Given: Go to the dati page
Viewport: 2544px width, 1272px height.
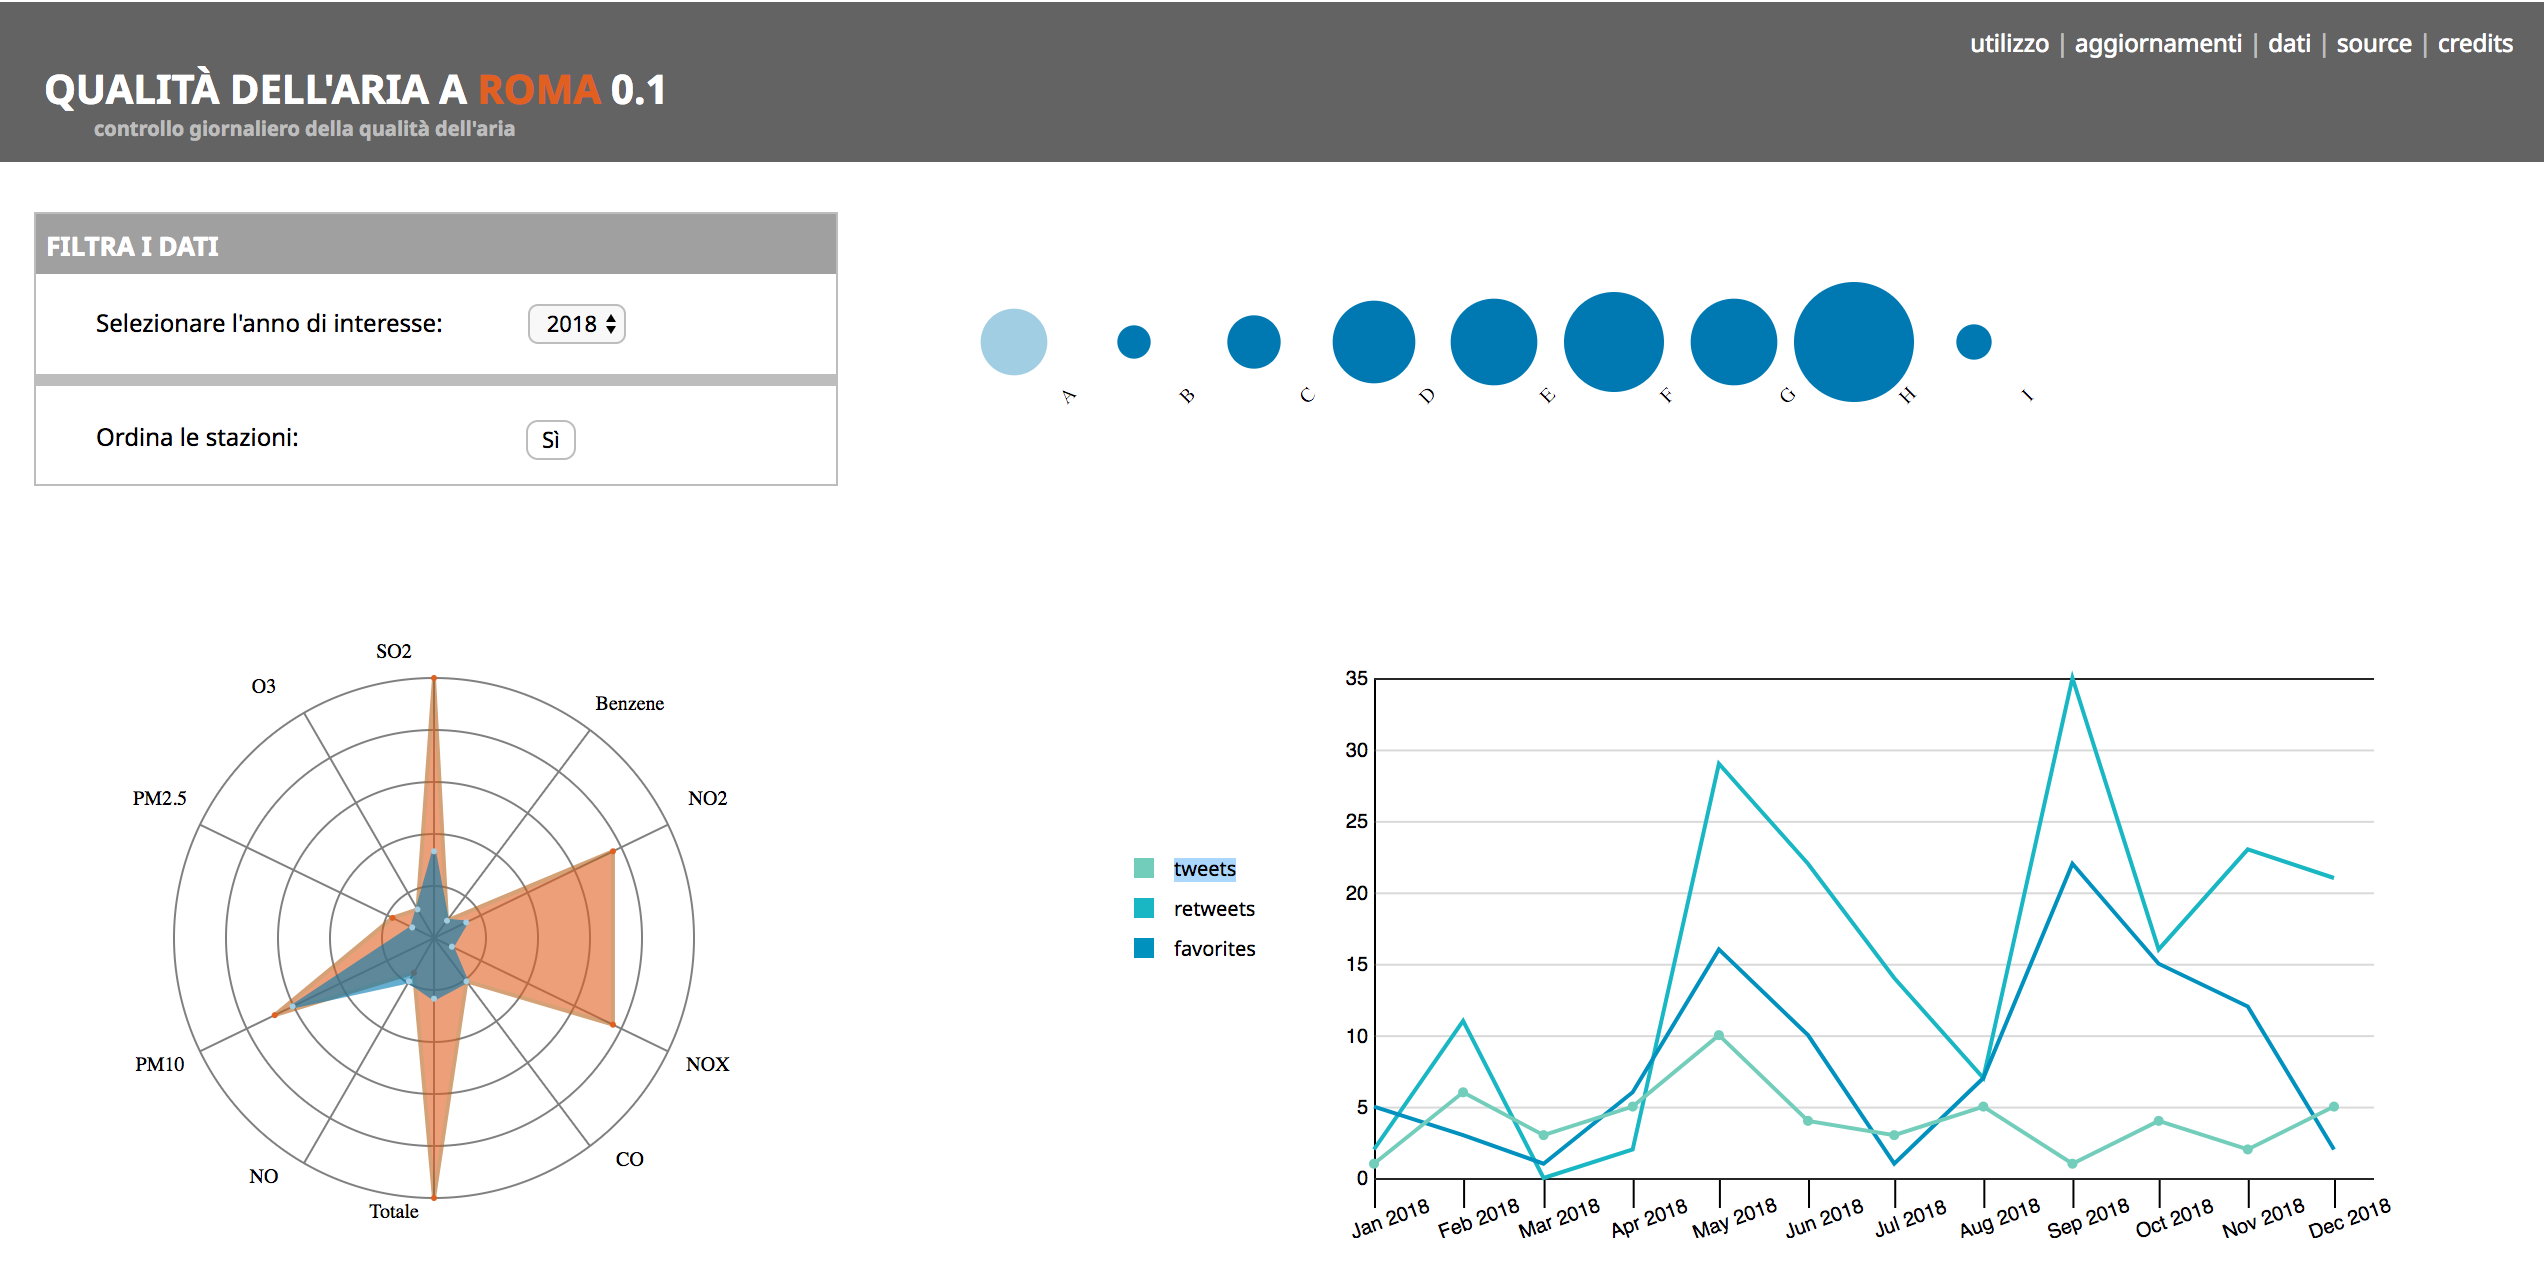Looking at the screenshot, I should [2288, 44].
